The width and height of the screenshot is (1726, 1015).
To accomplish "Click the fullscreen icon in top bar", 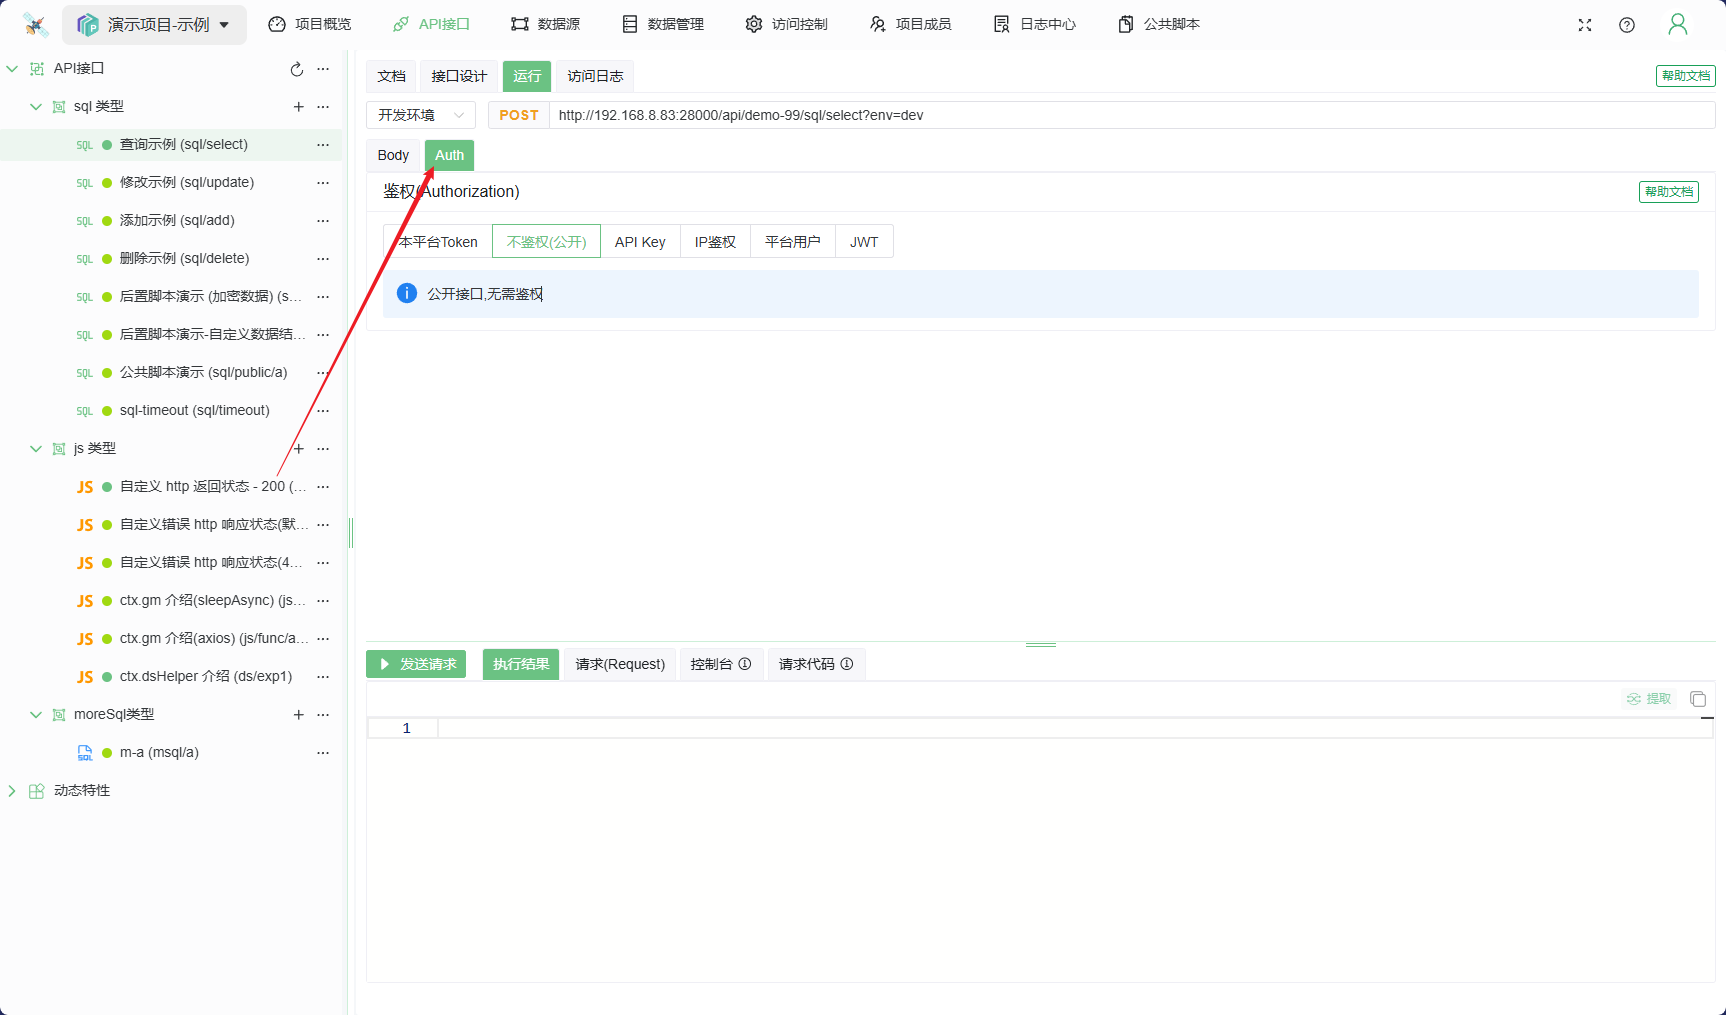I will 1585,25.
